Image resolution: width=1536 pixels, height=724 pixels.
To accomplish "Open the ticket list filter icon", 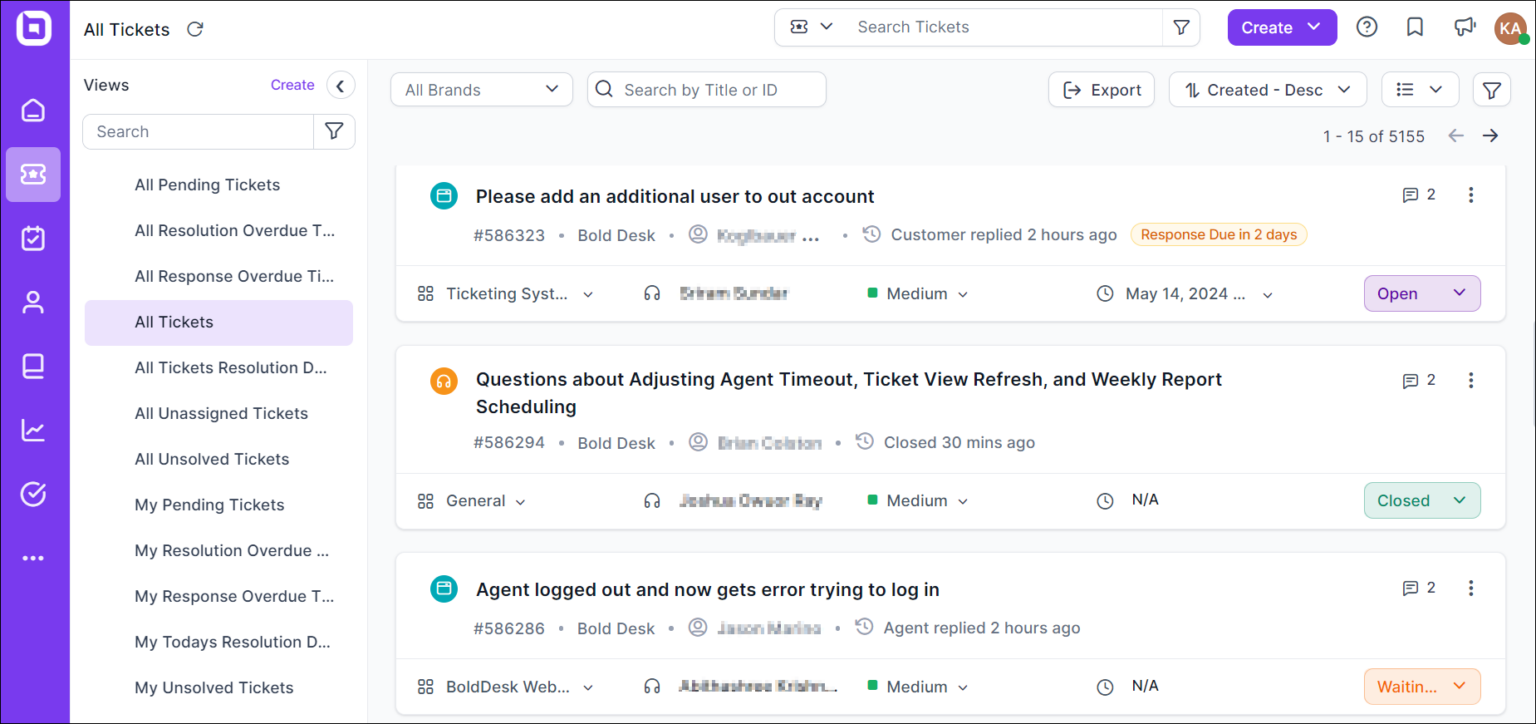I will [x=1491, y=90].
